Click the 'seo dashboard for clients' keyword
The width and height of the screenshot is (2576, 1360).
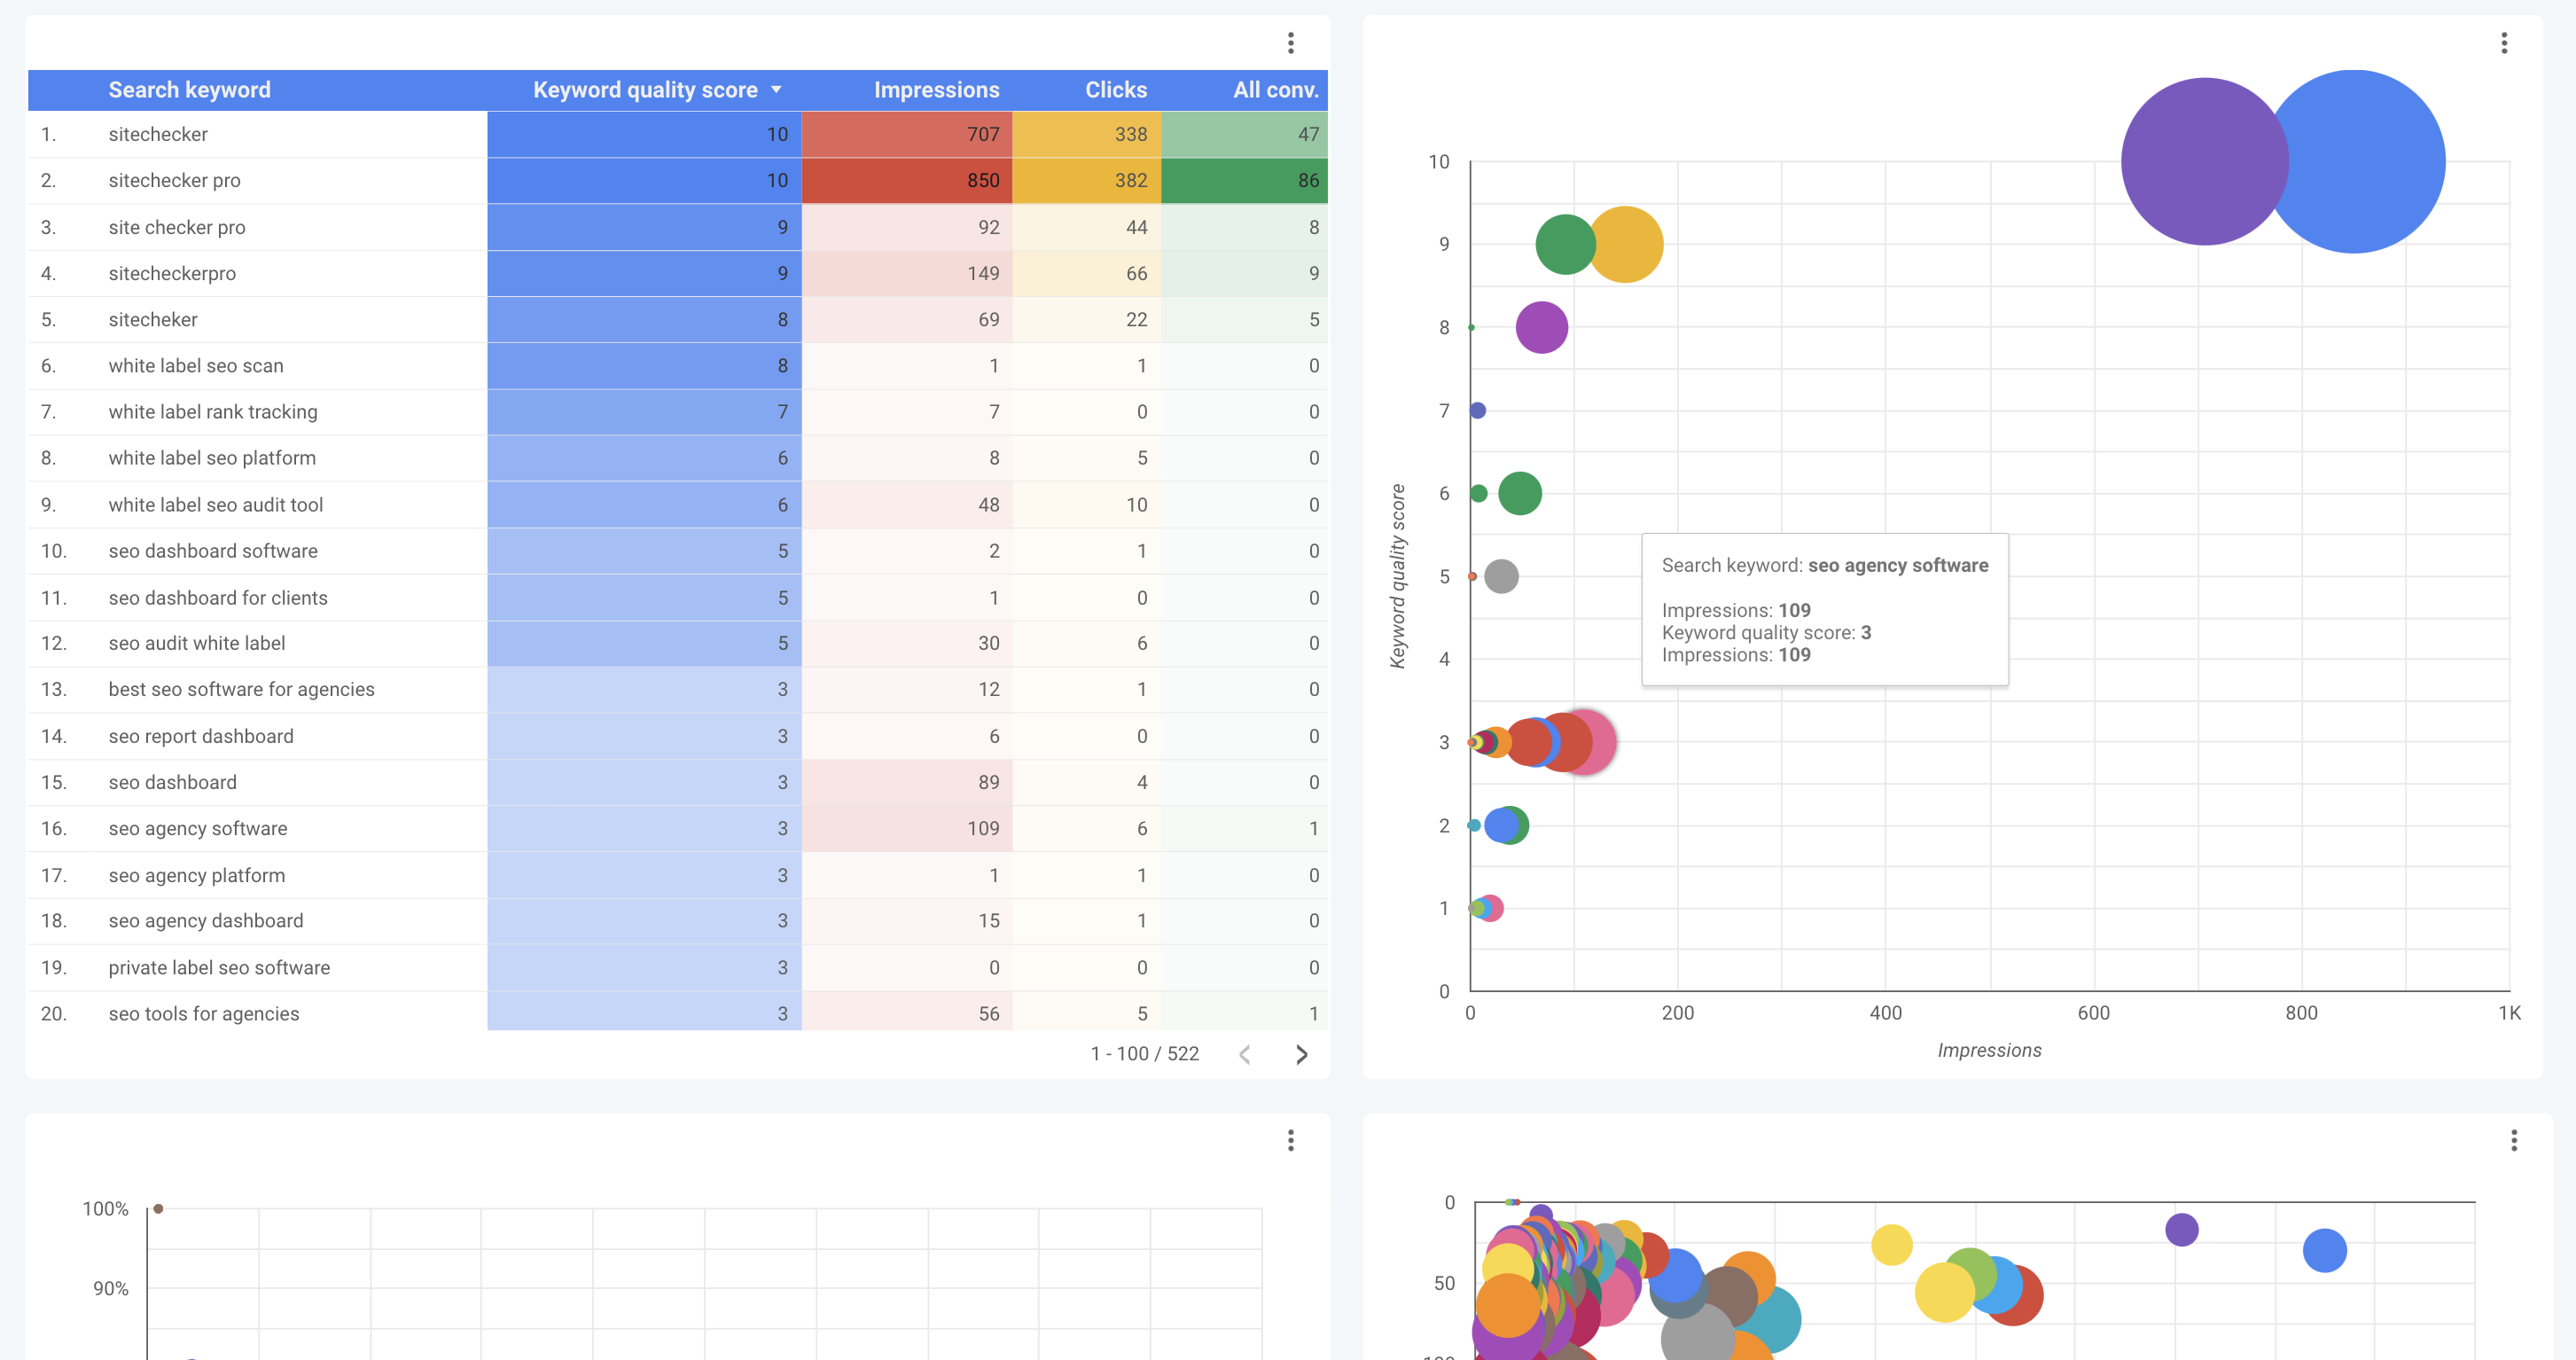[218, 597]
